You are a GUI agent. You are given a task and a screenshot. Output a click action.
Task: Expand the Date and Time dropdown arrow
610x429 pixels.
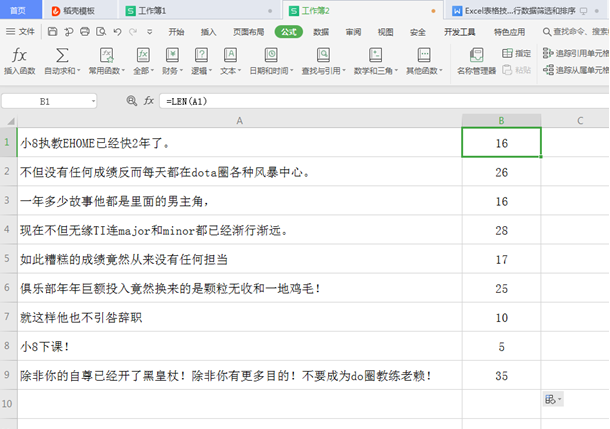pyautogui.click(x=292, y=70)
